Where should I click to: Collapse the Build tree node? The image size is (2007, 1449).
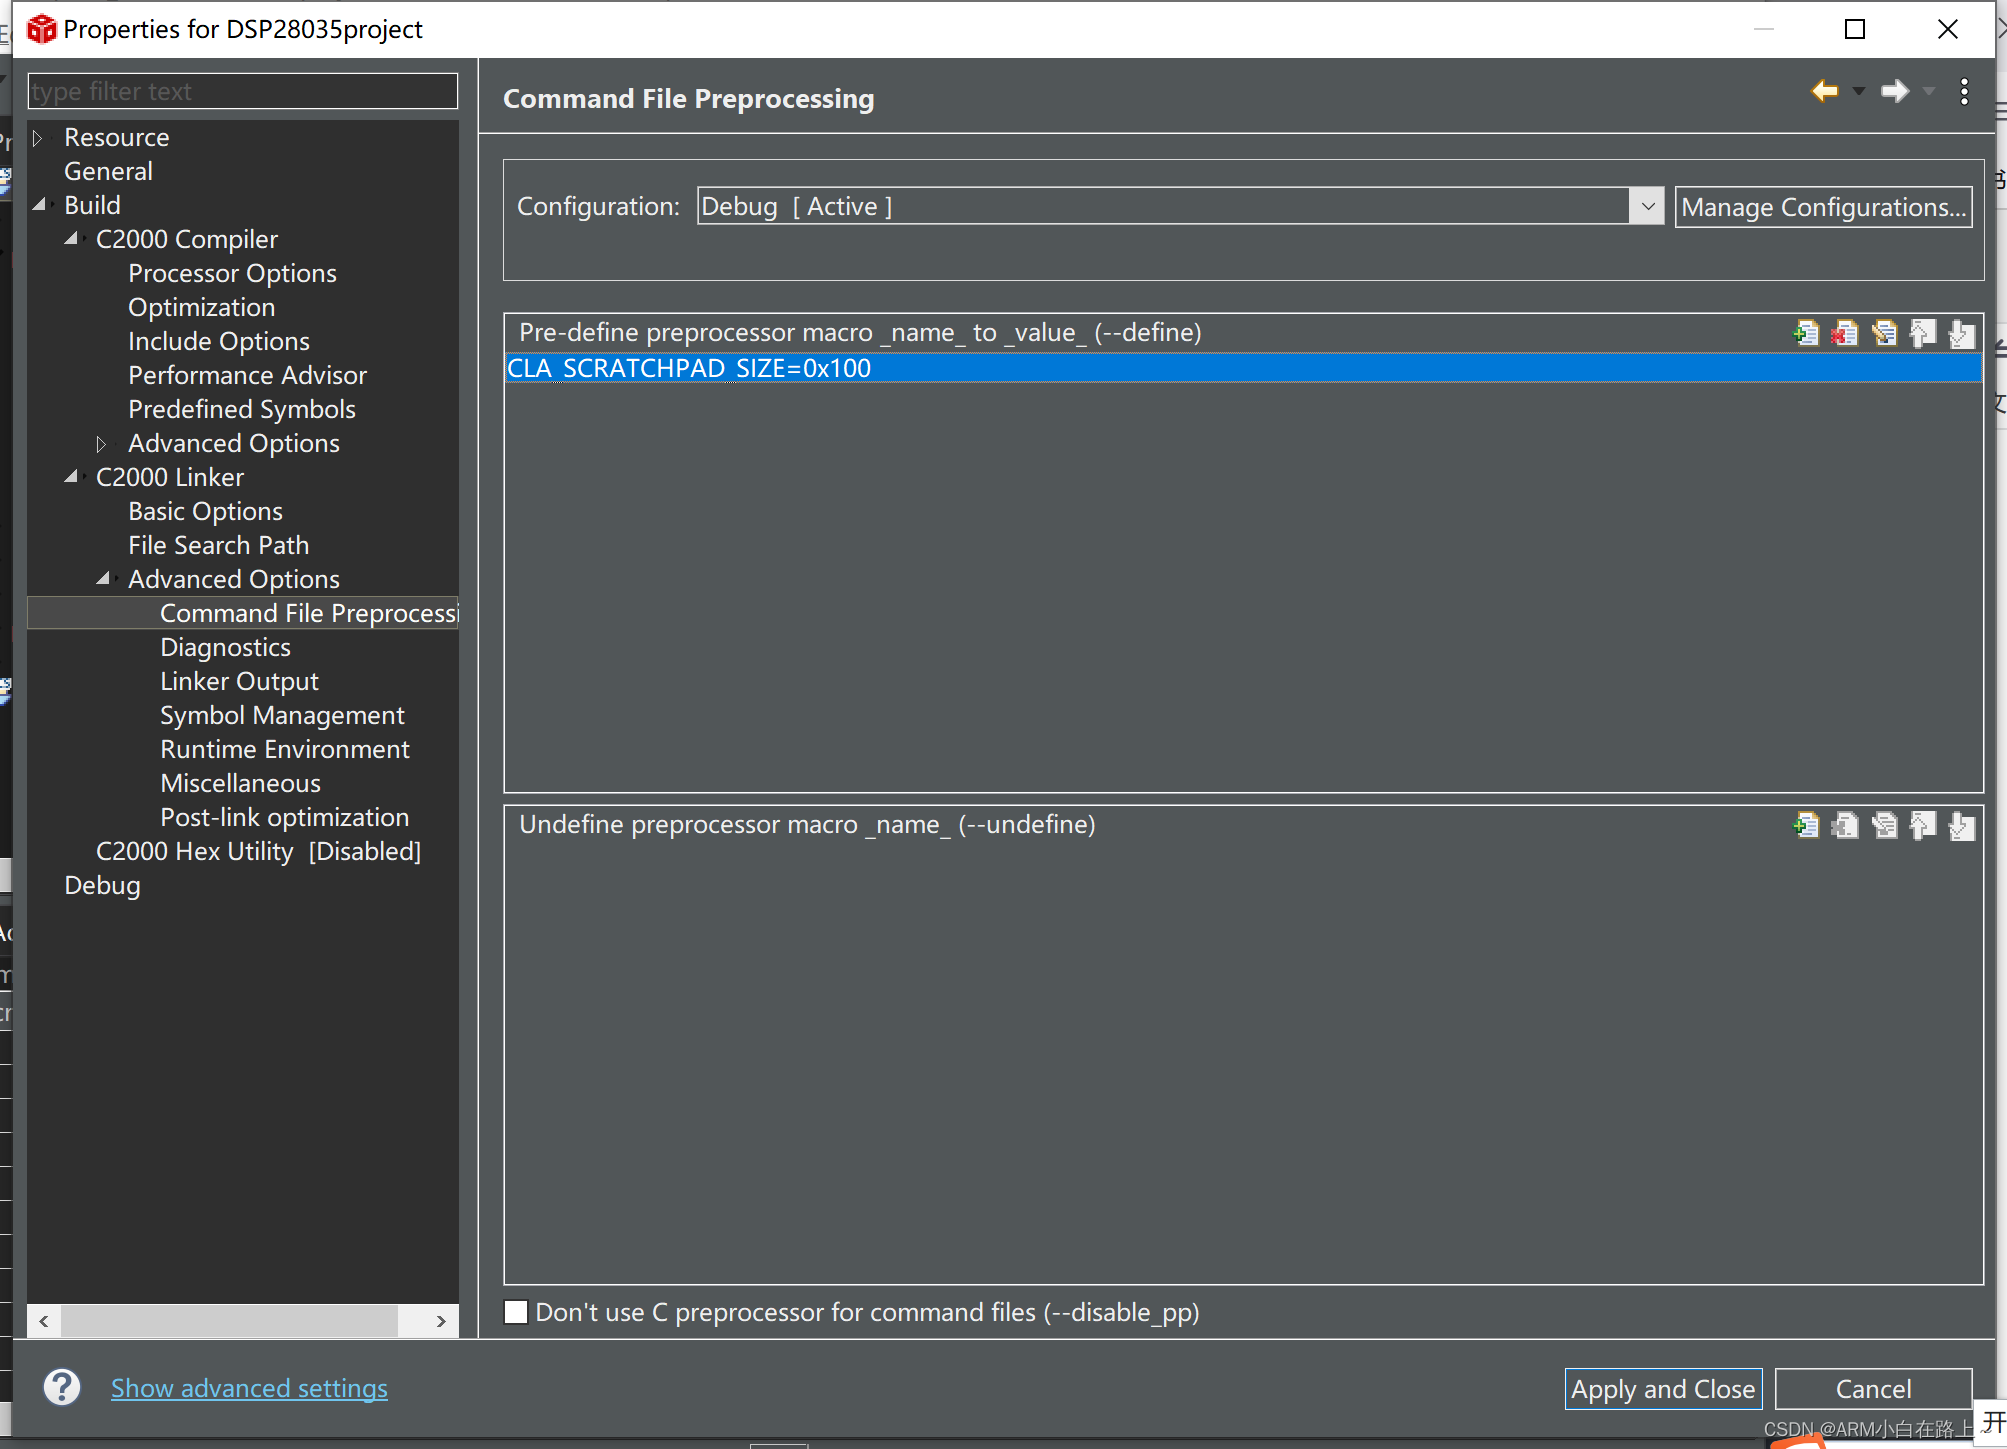click(39, 205)
